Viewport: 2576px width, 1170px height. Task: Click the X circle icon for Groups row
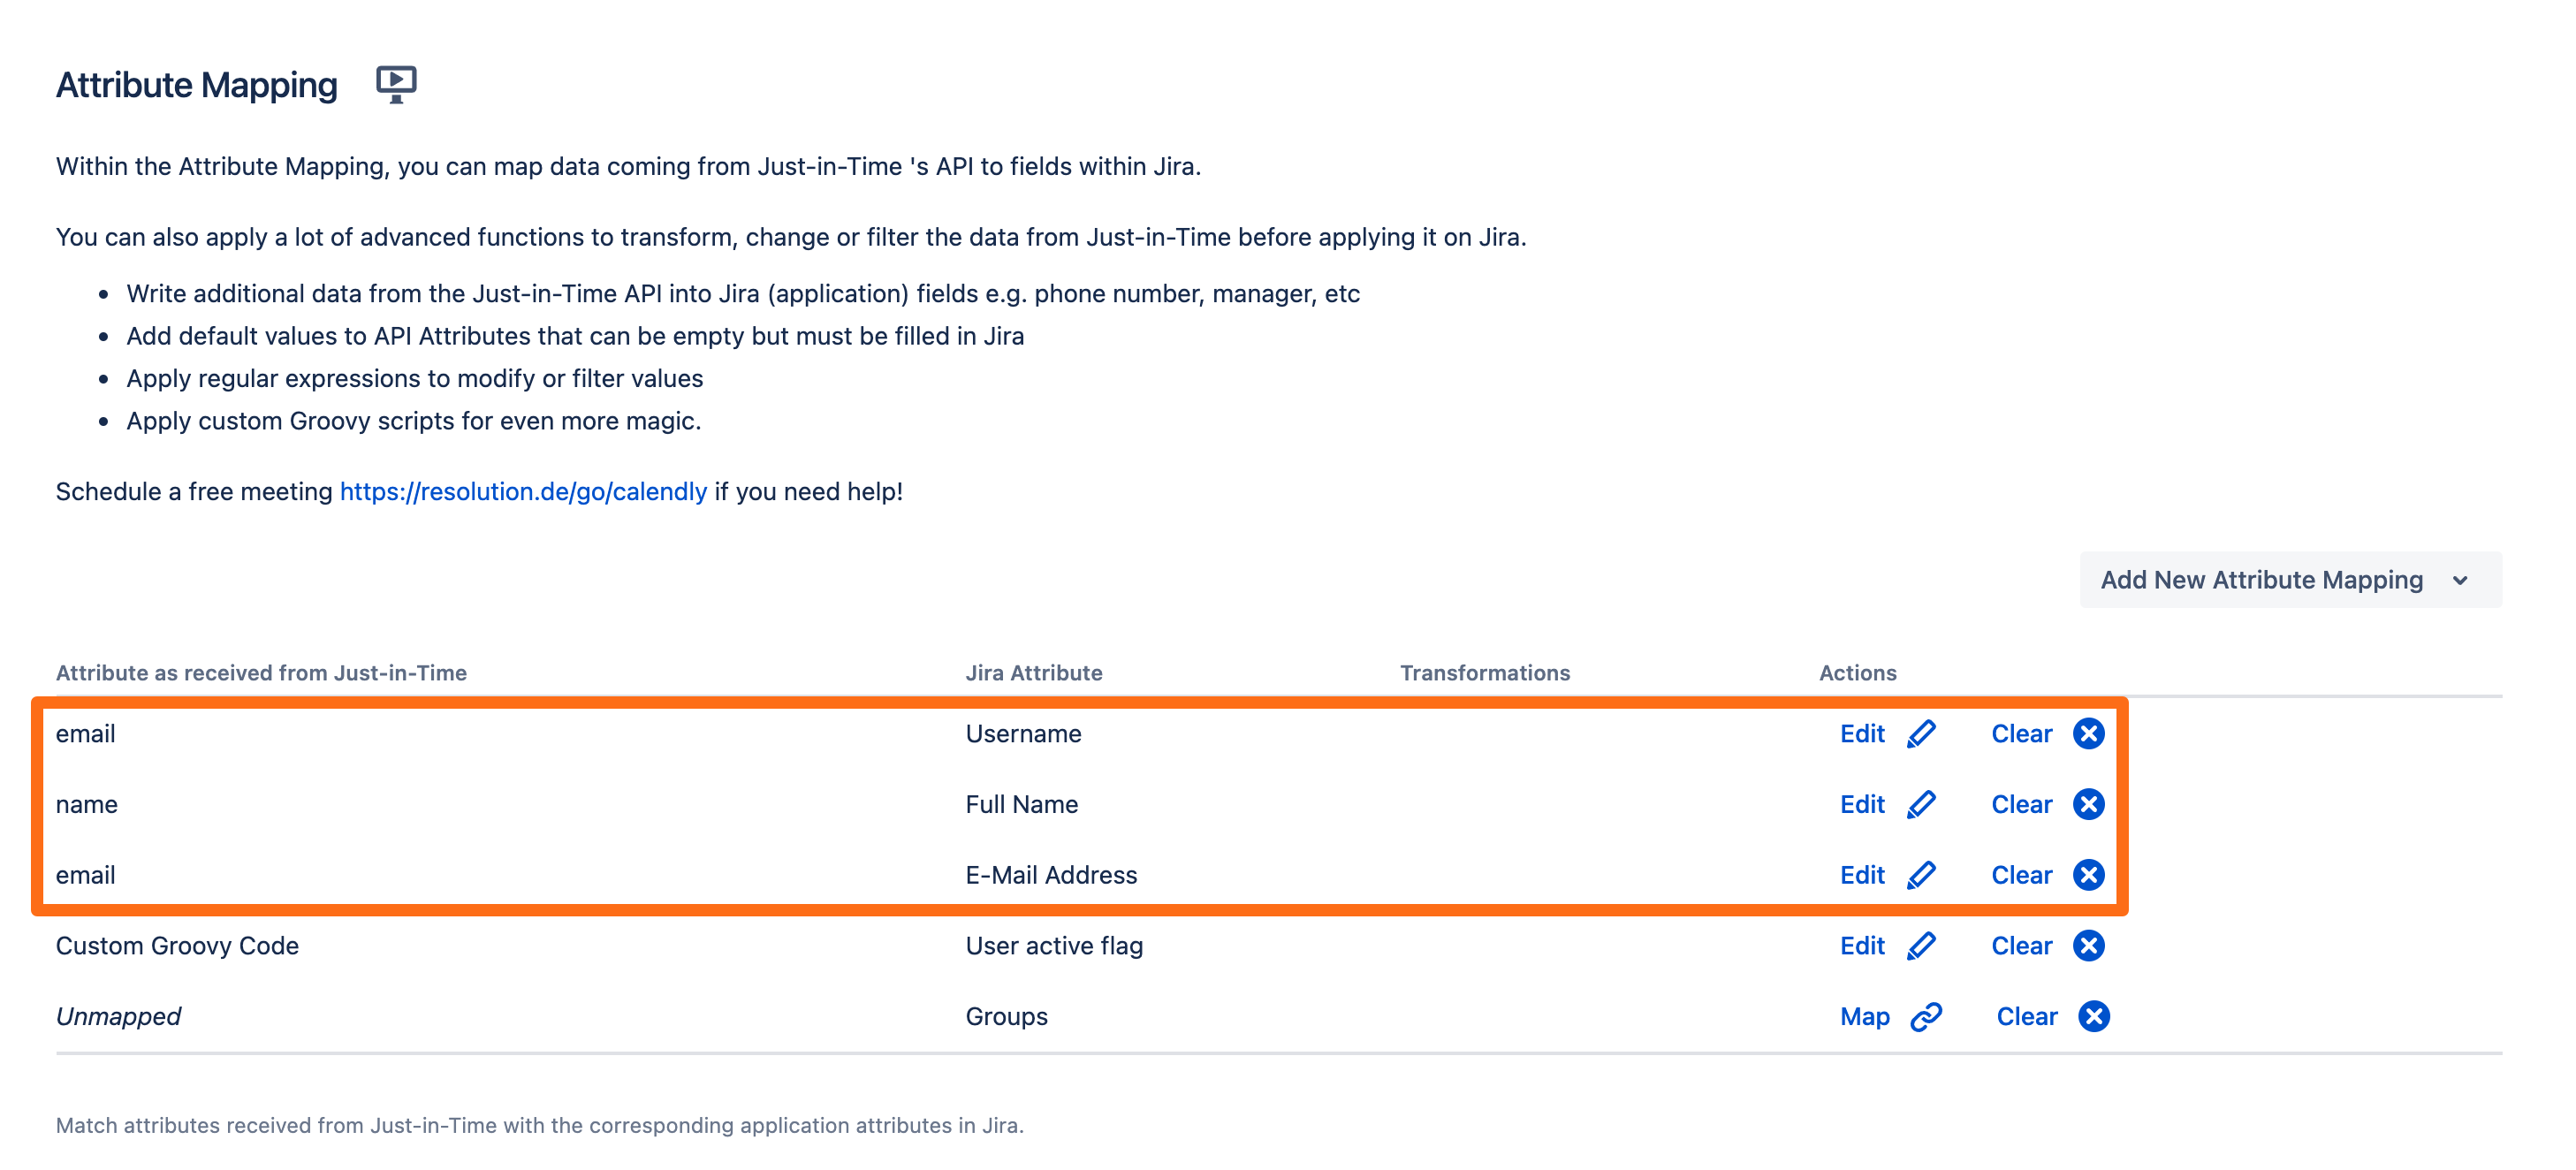pyautogui.click(x=2093, y=1017)
